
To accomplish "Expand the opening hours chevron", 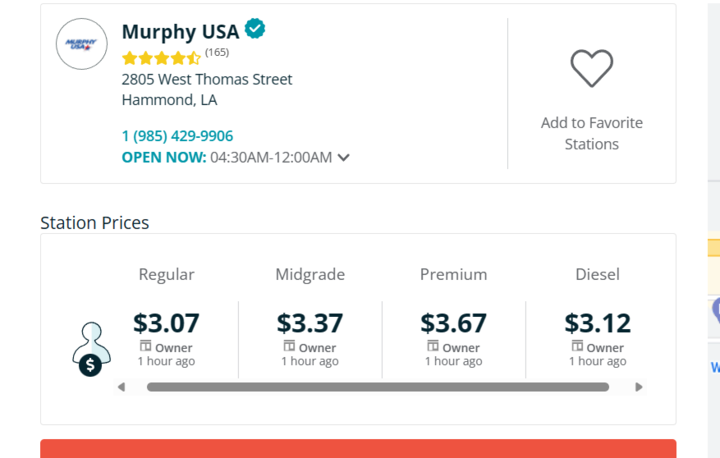I will [343, 158].
